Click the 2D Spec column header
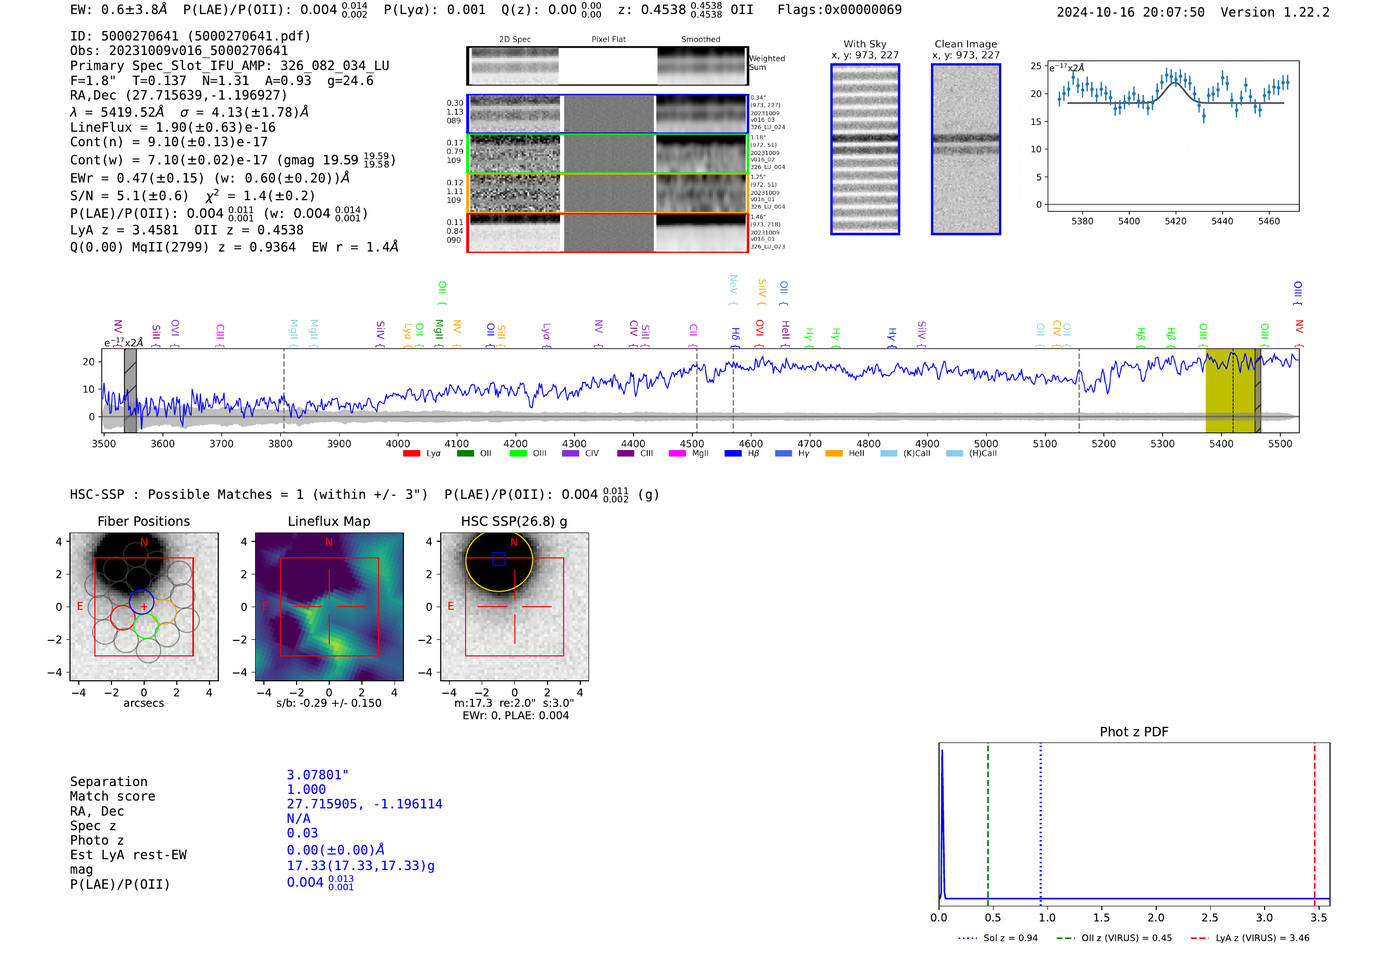The height and width of the screenshot is (953, 1400). pos(514,40)
